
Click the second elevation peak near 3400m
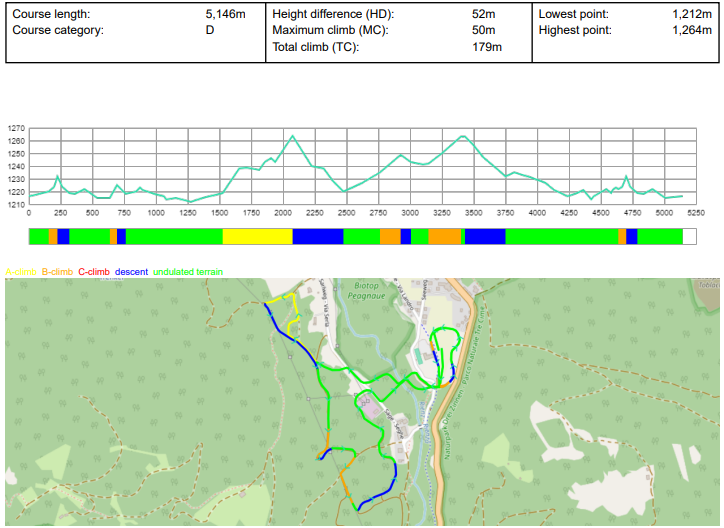tap(462, 137)
